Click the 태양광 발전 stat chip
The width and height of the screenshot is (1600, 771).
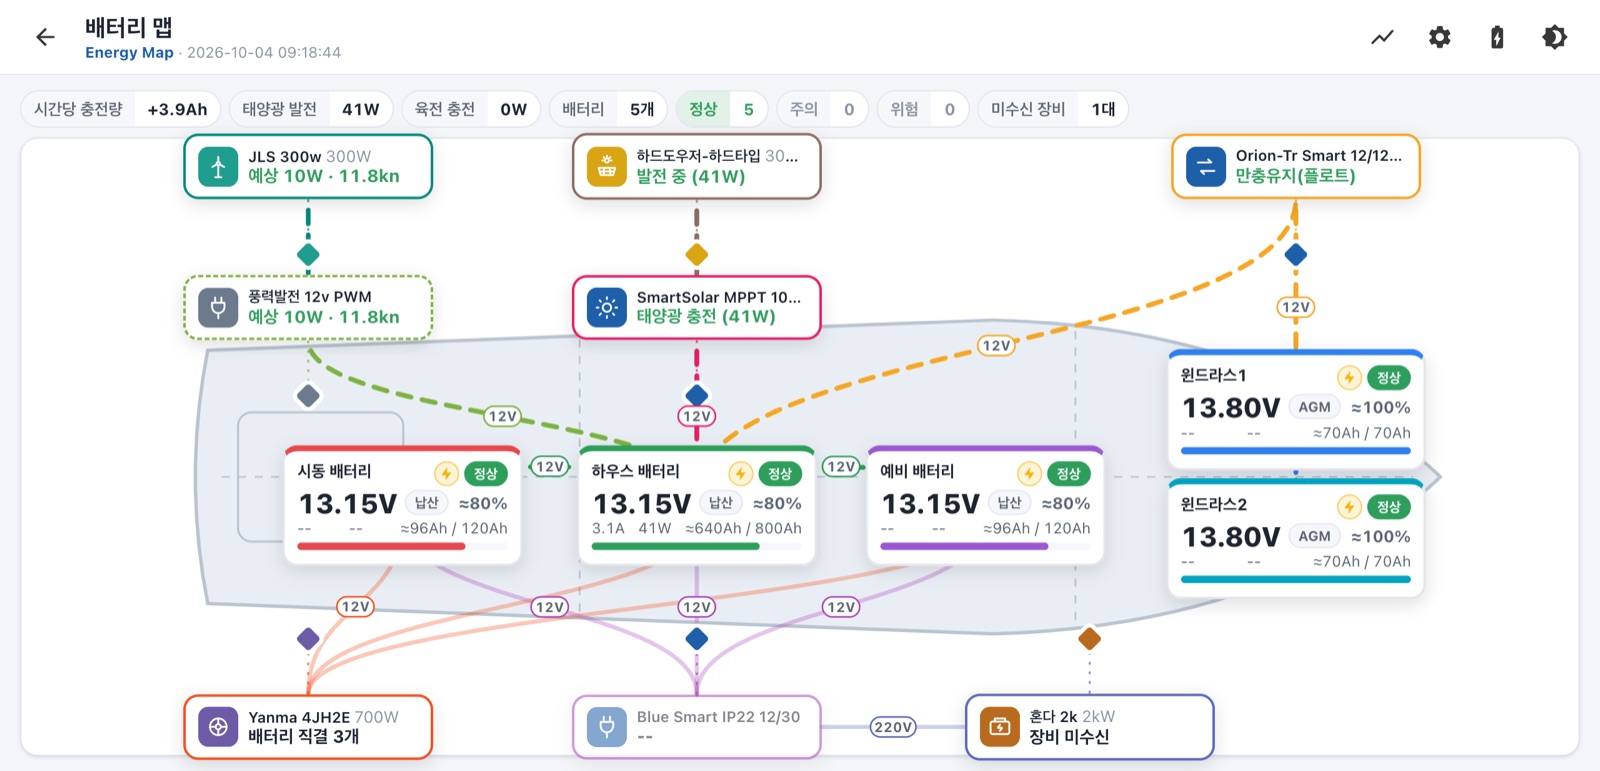point(311,109)
